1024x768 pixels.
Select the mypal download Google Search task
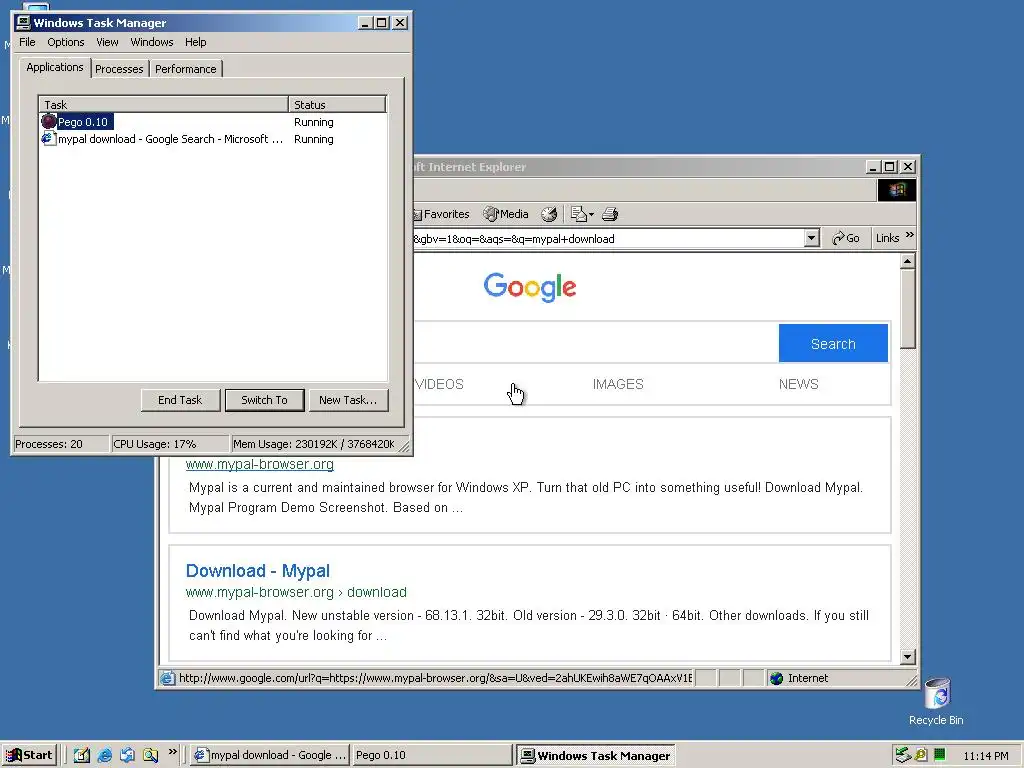(213, 139)
